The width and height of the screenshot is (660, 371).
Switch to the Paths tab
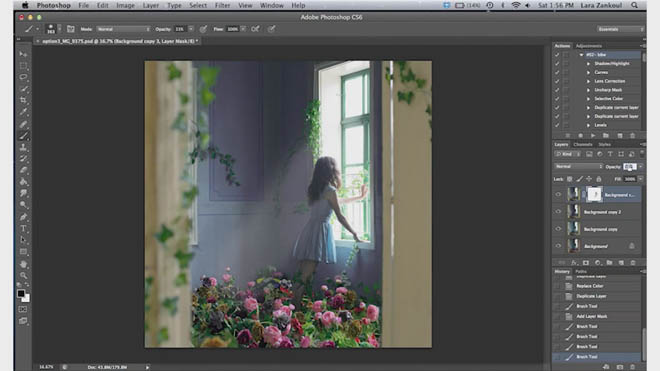(581, 272)
